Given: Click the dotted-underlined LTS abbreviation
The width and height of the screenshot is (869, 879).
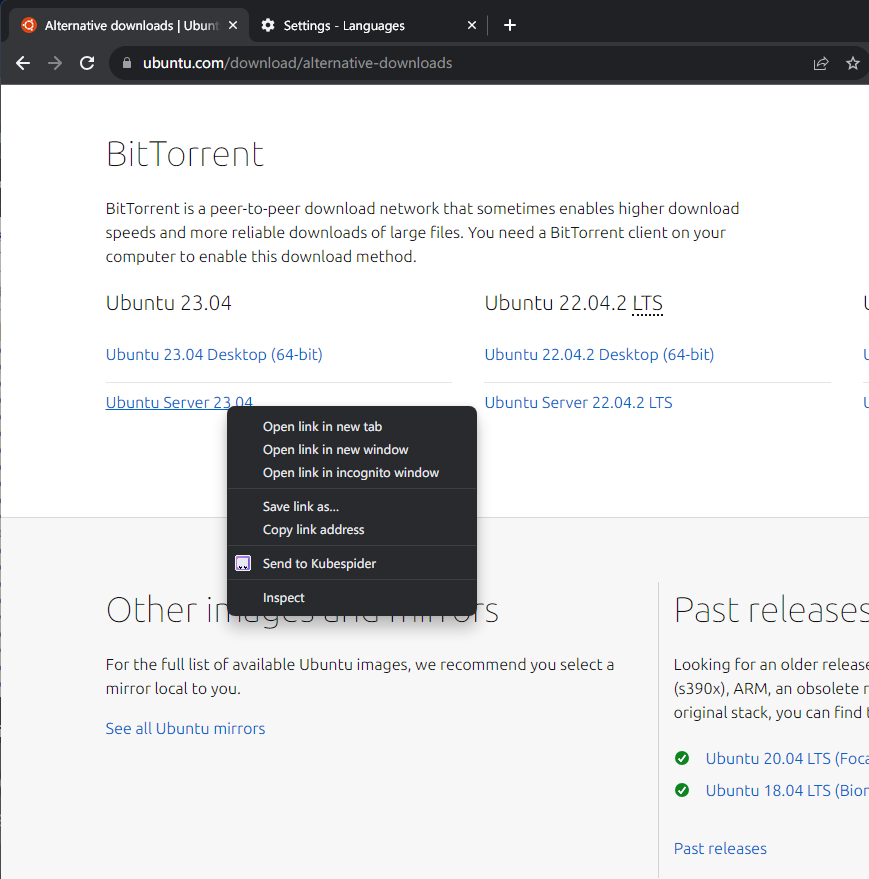Looking at the screenshot, I should (648, 304).
